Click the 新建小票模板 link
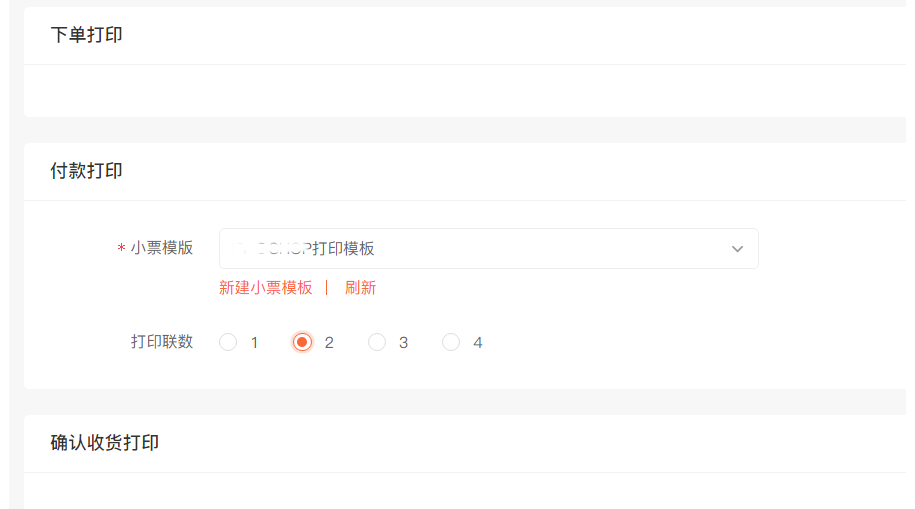This screenshot has height=509, width=915. (x=266, y=288)
